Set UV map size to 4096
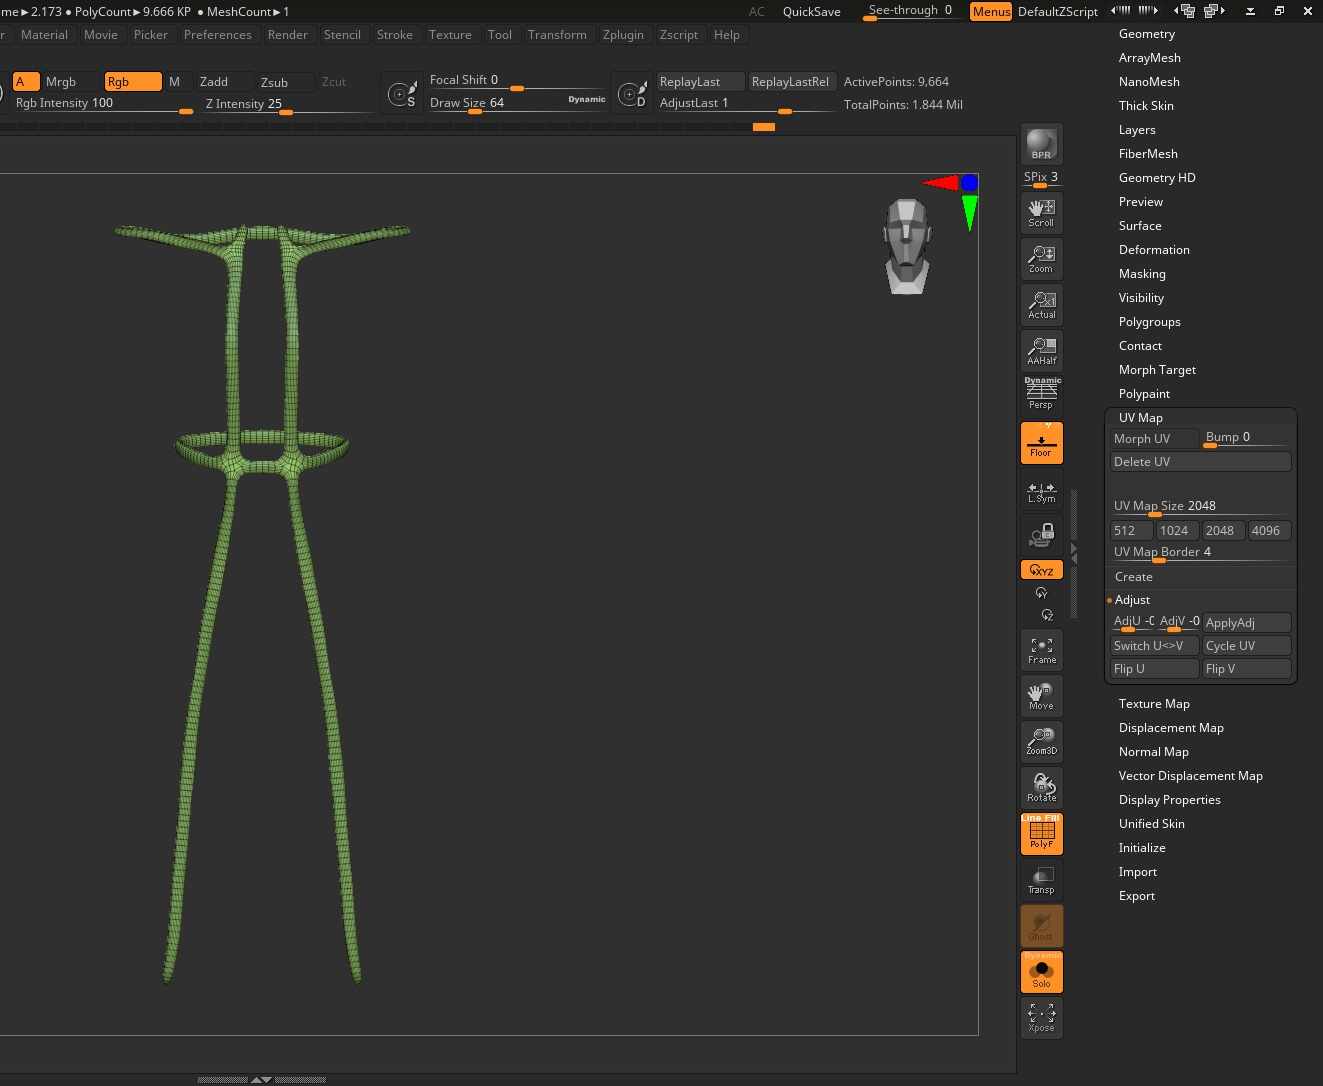This screenshot has height=1086, width=1323. click(1269, 531)
